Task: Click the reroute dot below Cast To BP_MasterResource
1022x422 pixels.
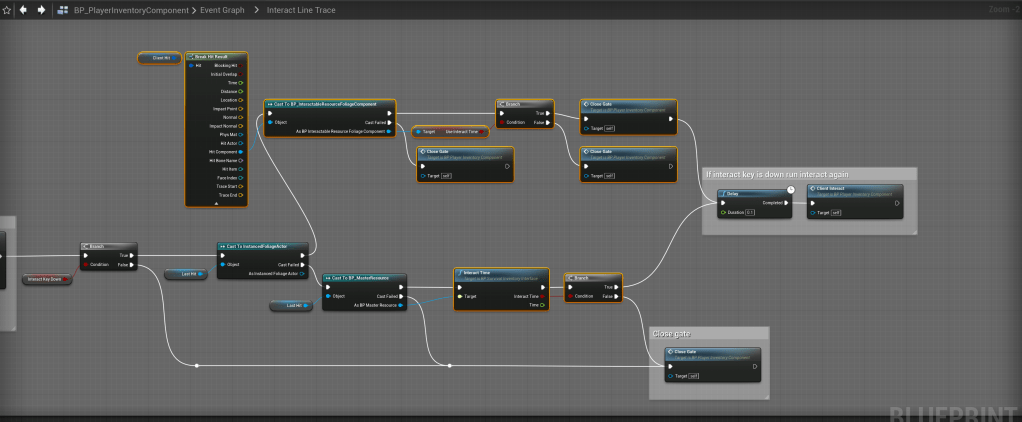Action: click(450, 365)
